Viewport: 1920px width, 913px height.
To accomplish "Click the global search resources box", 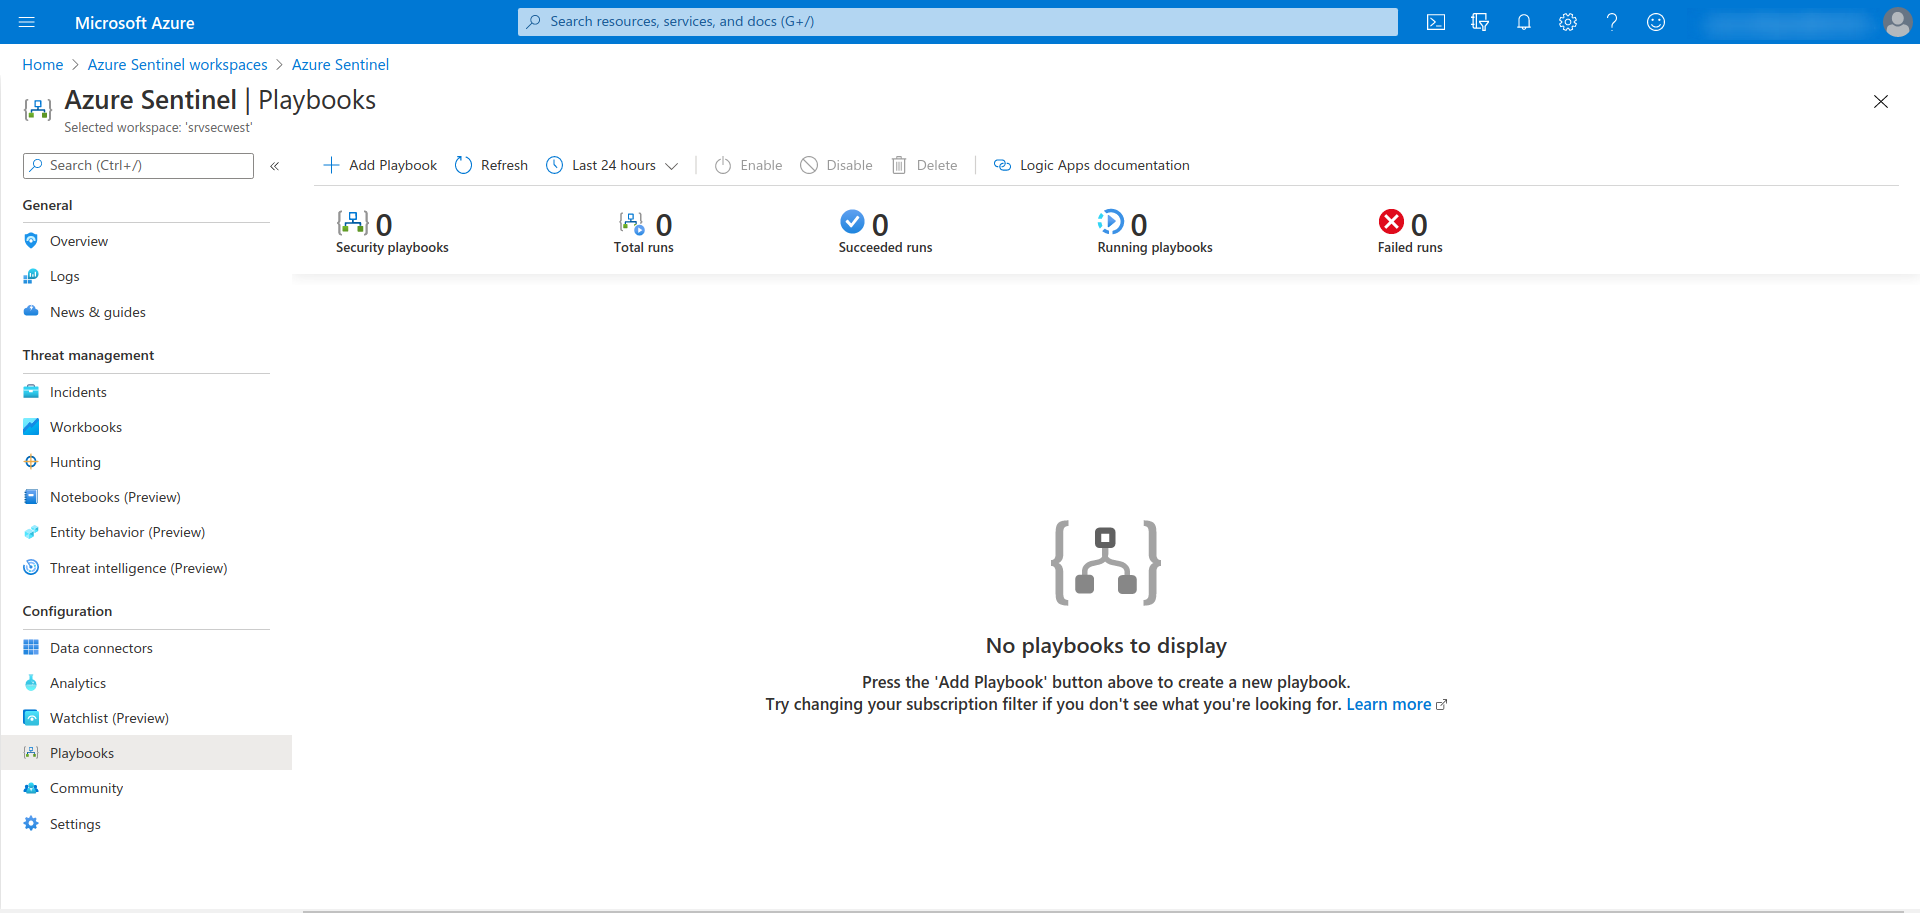I will (x=957, y=22).
